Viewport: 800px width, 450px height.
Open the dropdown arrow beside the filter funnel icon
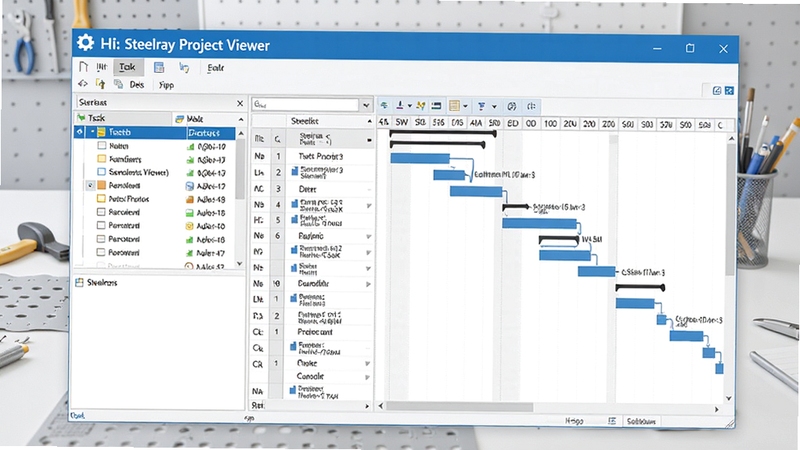(494, 106)
